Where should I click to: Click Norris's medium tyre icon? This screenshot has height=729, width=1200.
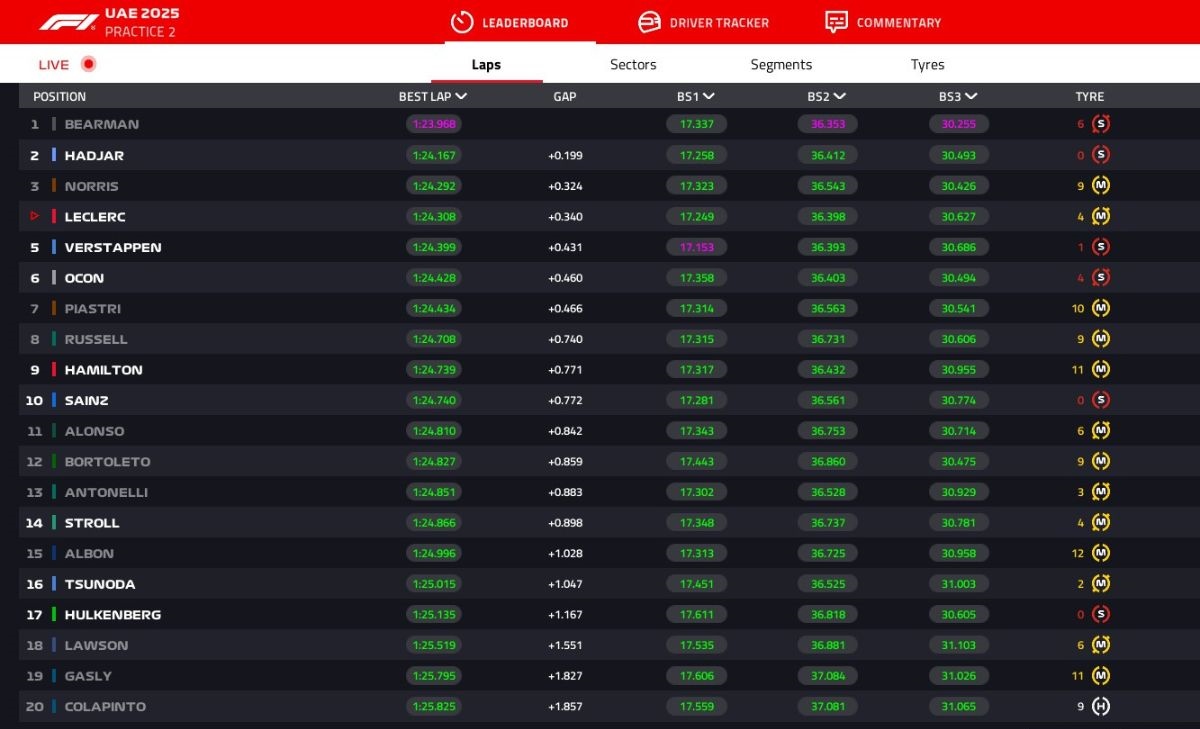click(1101, 186)
